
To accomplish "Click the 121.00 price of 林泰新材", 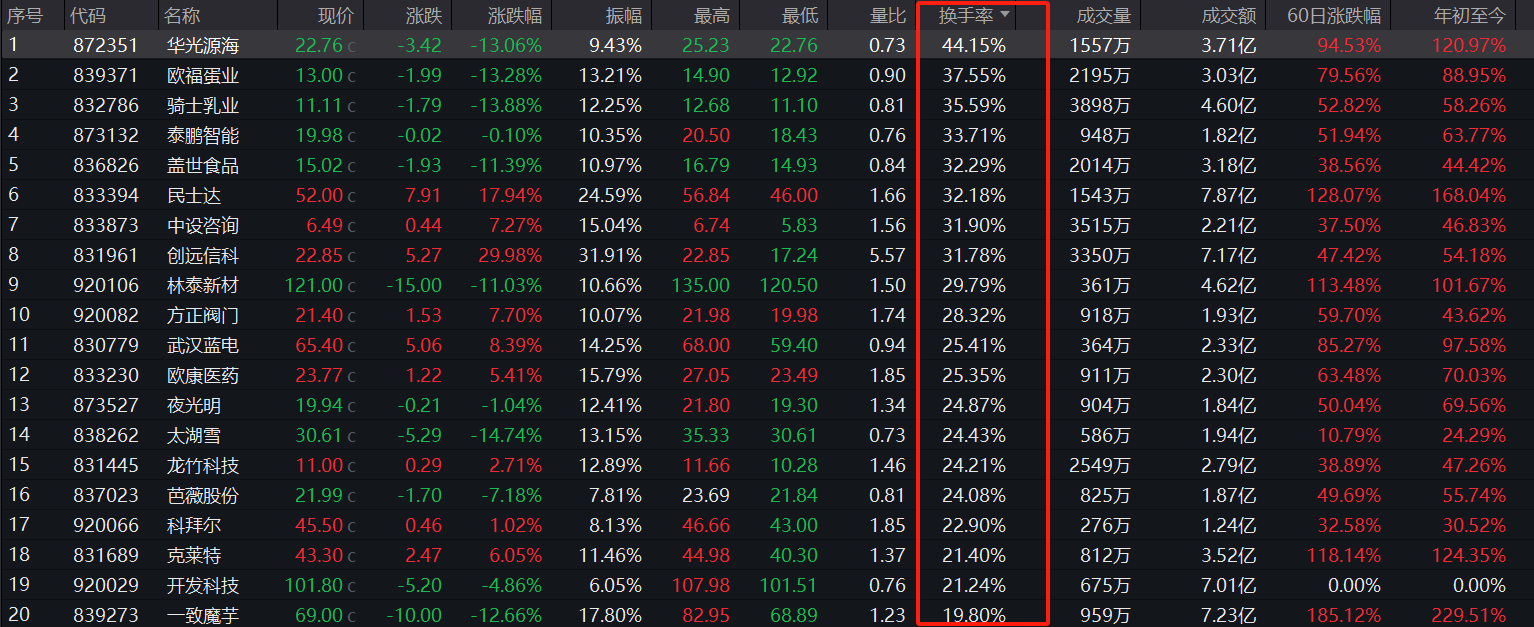I will coord(314,285).
